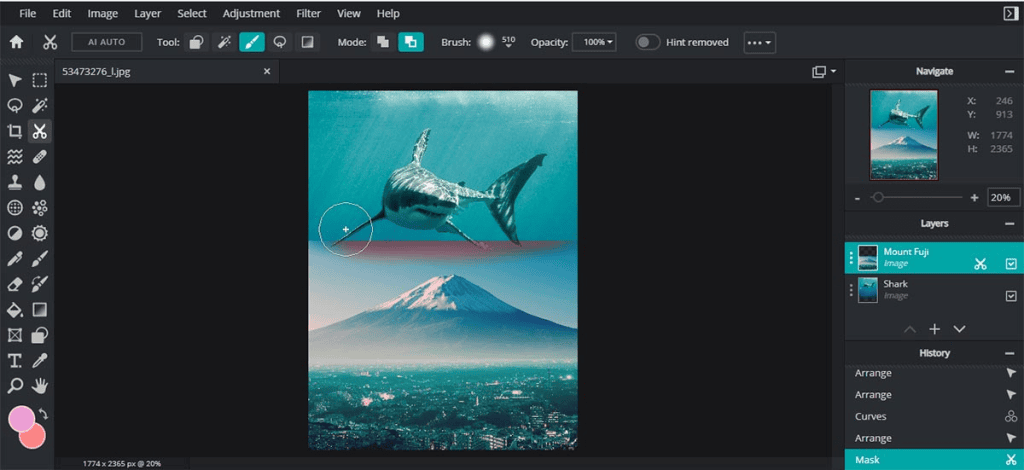Pick the Text tool
The width and height of the screenshot is (1024, 470).
pos(15,360)
